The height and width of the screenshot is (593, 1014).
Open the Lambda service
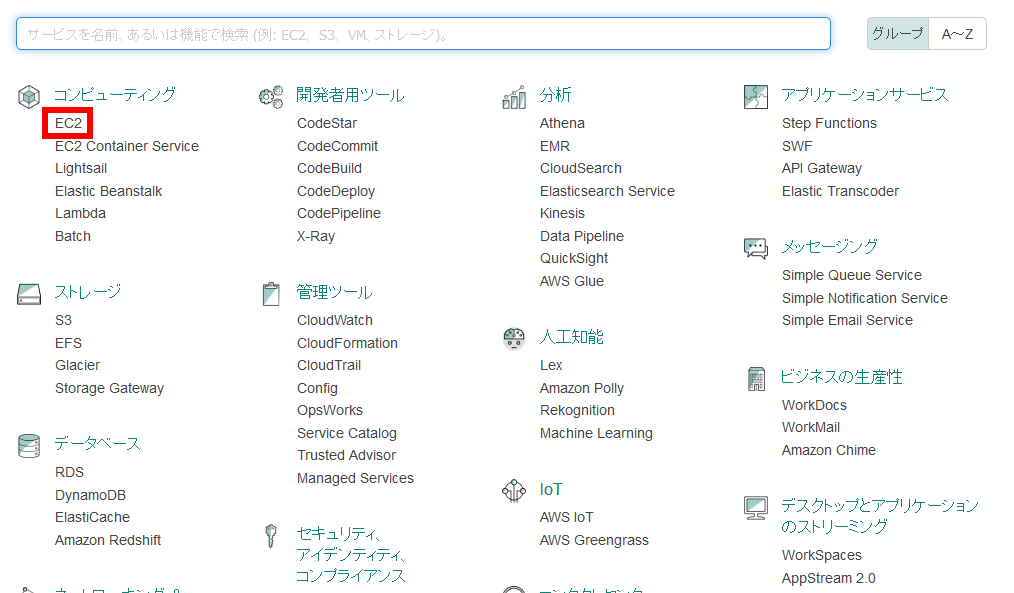(80, 213)
